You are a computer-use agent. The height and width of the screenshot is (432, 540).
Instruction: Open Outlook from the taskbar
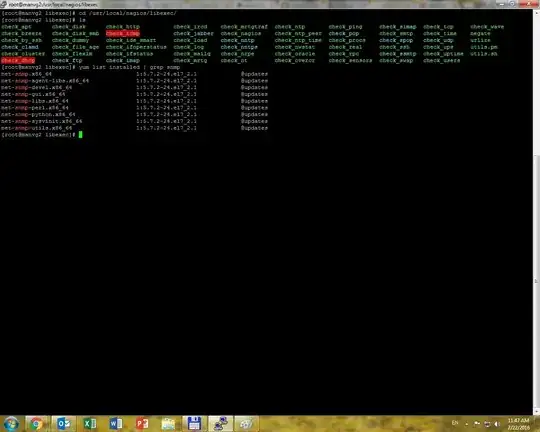coord(64,424)
